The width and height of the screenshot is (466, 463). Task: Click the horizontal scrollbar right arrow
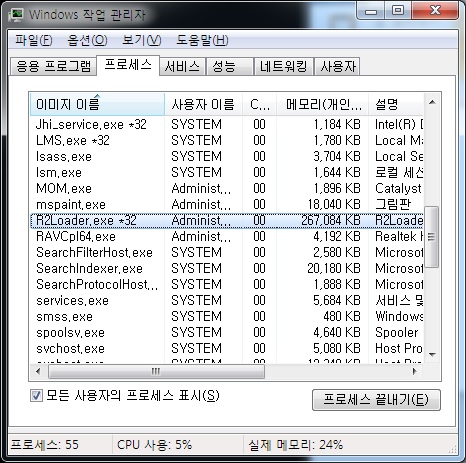415,371
